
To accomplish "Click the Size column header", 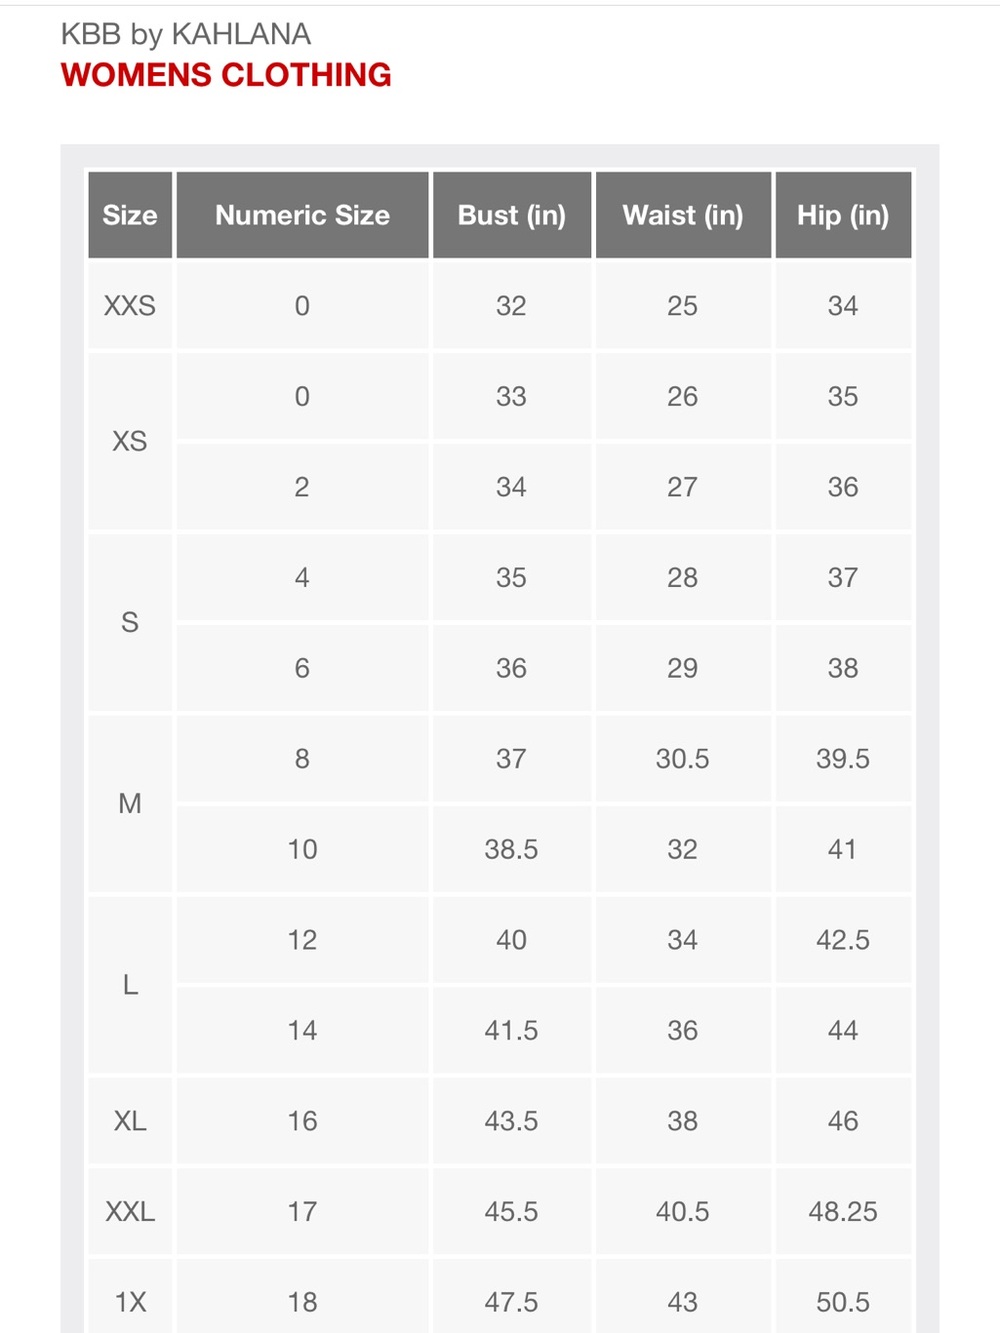I will [130, 215].
